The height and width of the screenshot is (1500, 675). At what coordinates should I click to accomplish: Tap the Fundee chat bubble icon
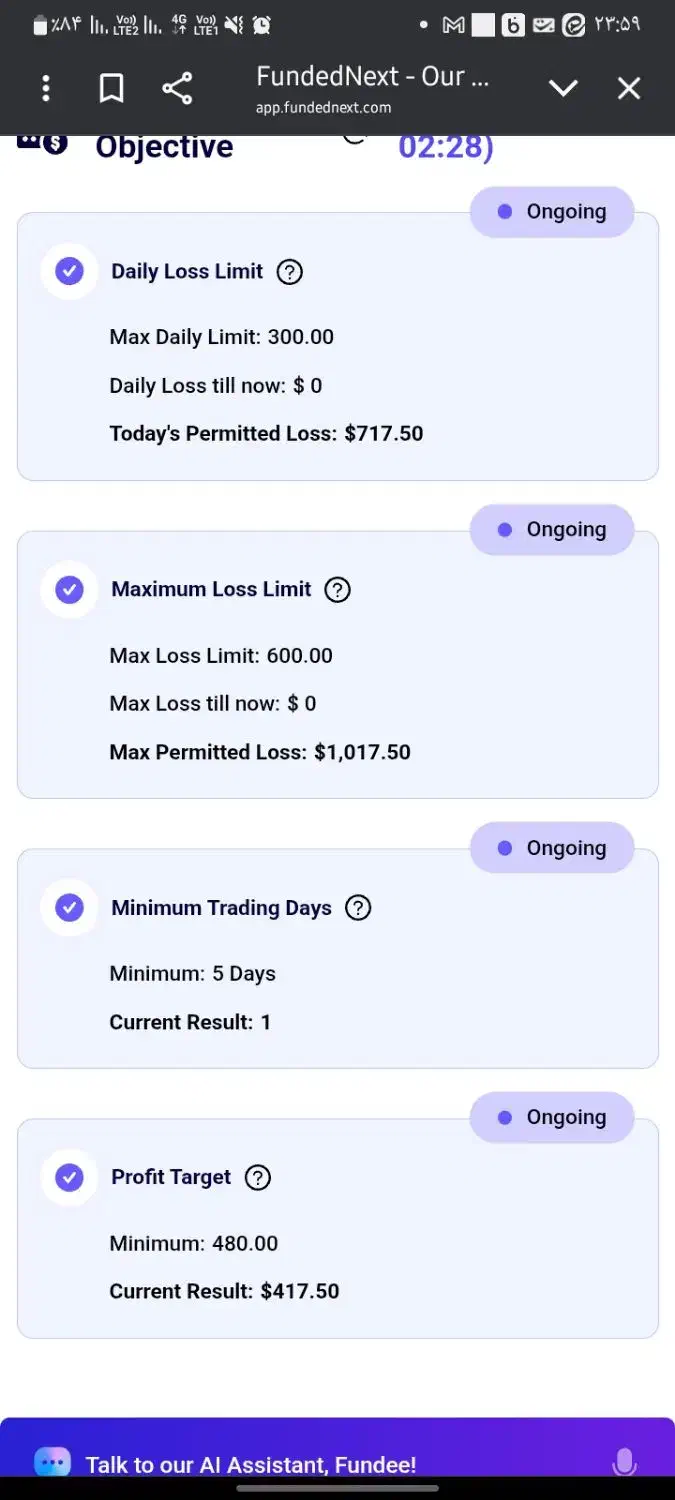coord(52,1463)
